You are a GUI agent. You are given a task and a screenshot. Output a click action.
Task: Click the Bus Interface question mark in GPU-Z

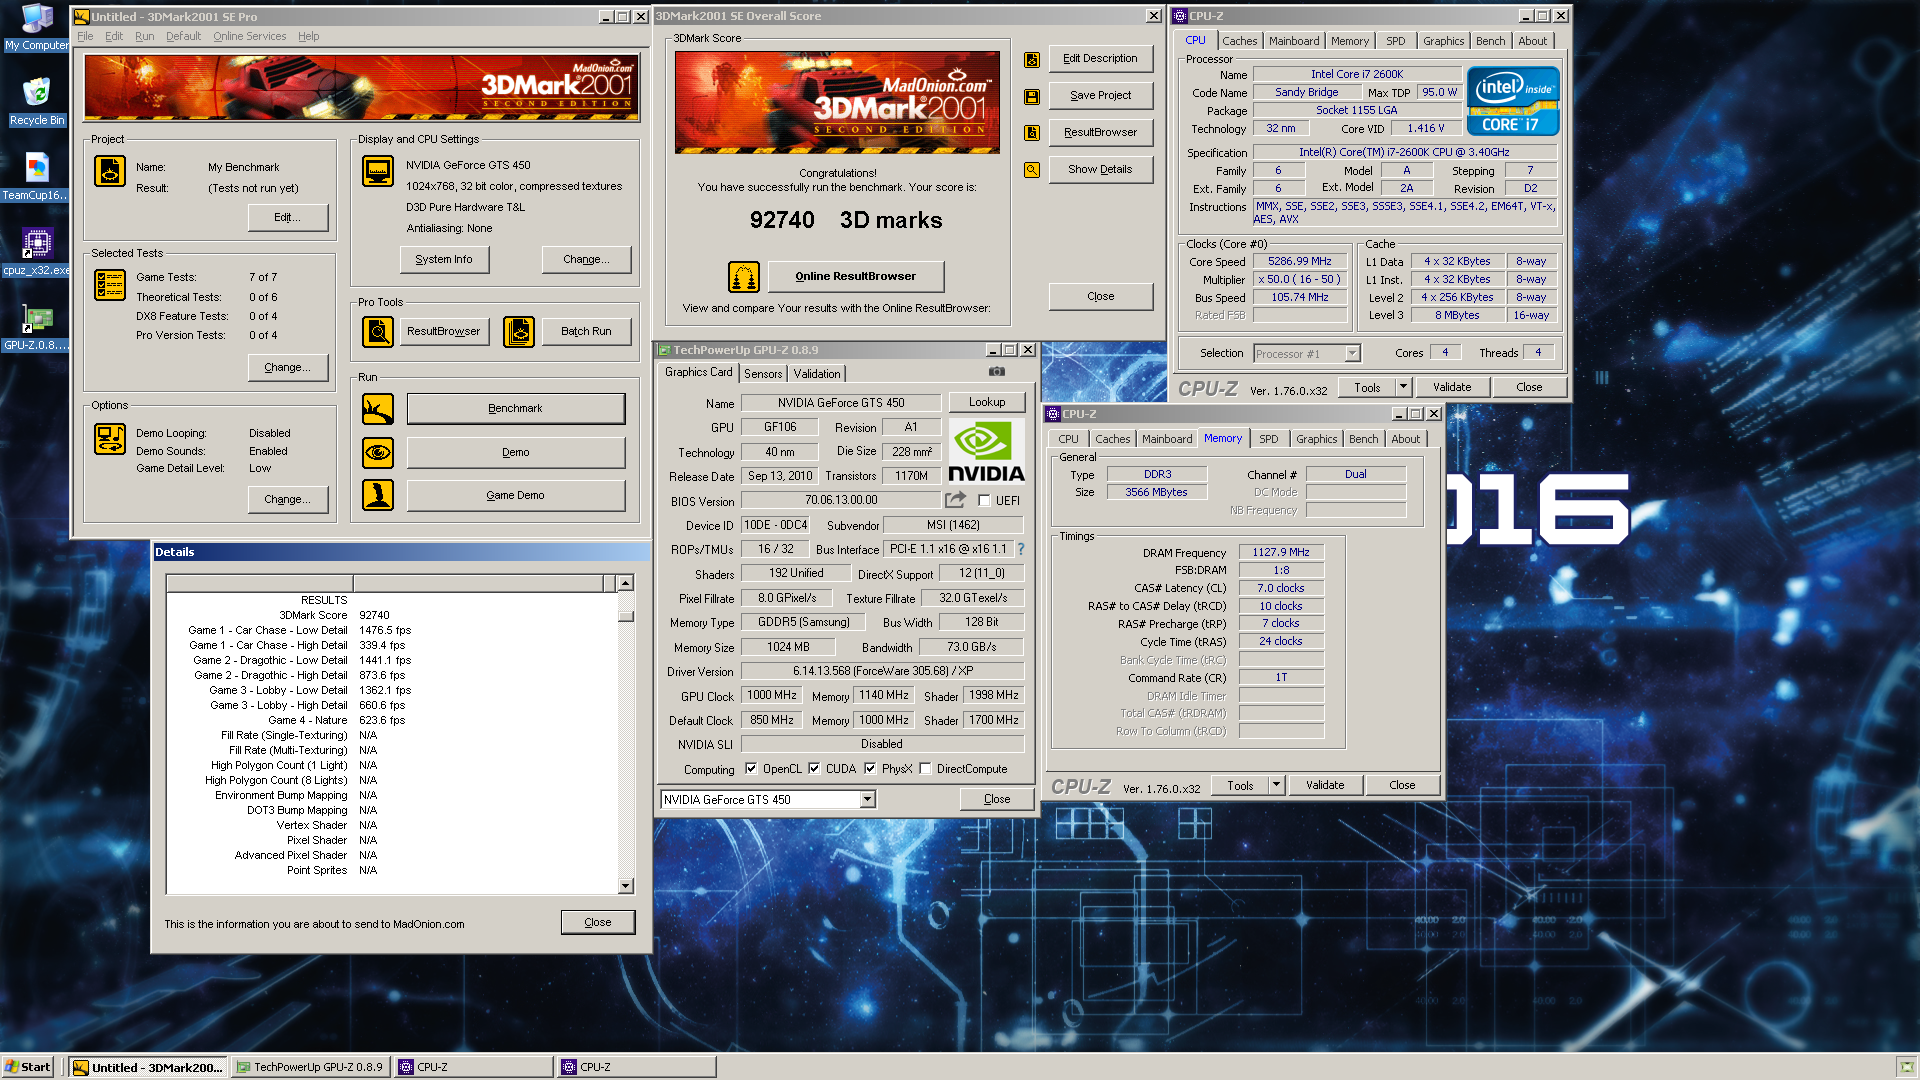tap(1021, 549)
